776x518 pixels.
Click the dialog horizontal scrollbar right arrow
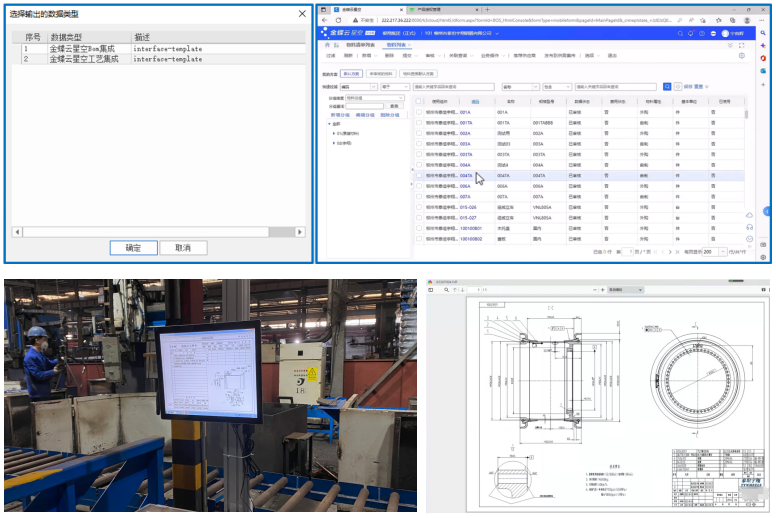click(x=300, y=231)
